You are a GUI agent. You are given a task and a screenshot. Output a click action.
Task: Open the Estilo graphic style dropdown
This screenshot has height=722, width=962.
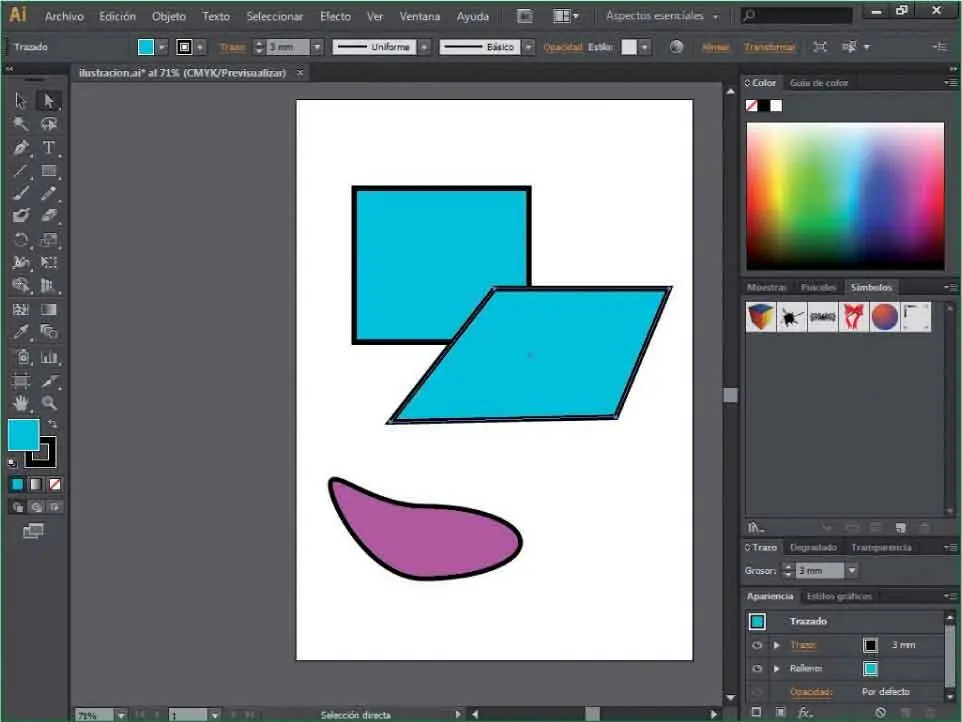[x=644, y=47]
